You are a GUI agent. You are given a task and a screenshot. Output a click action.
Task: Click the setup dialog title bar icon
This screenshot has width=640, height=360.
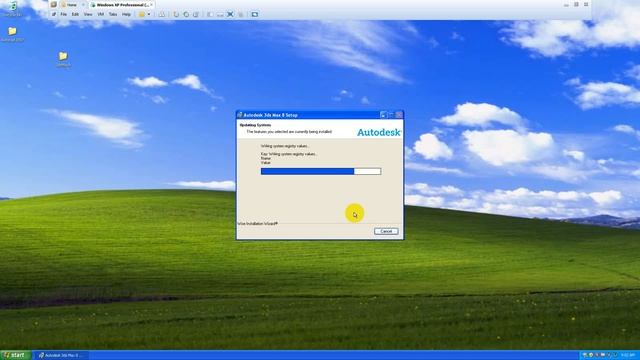click(x=240, y=115)
